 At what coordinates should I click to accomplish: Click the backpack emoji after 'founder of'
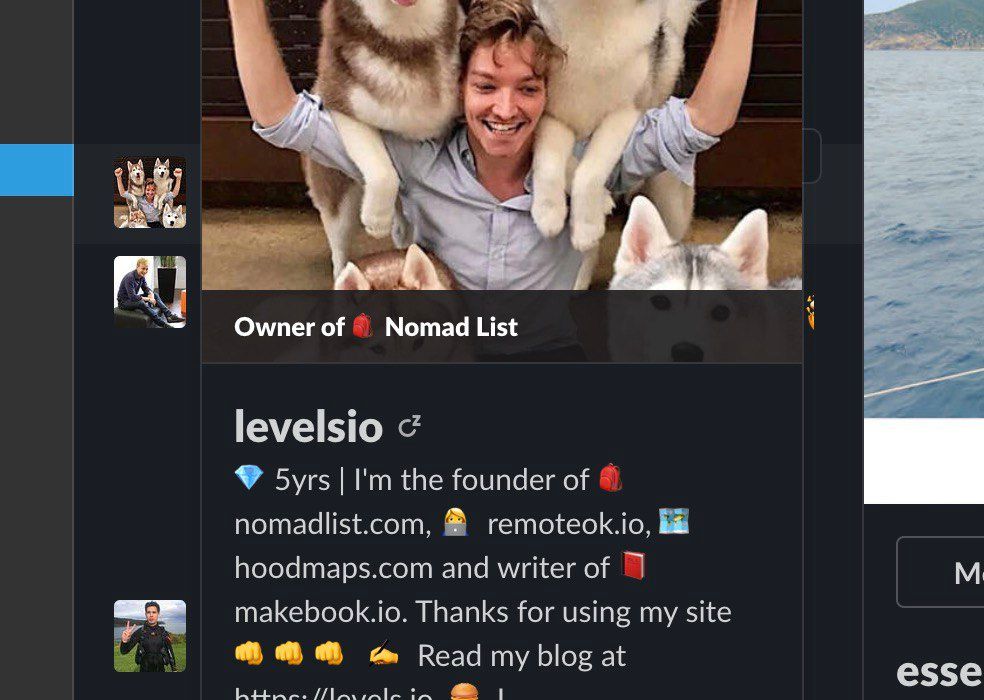tap(610, 478)
